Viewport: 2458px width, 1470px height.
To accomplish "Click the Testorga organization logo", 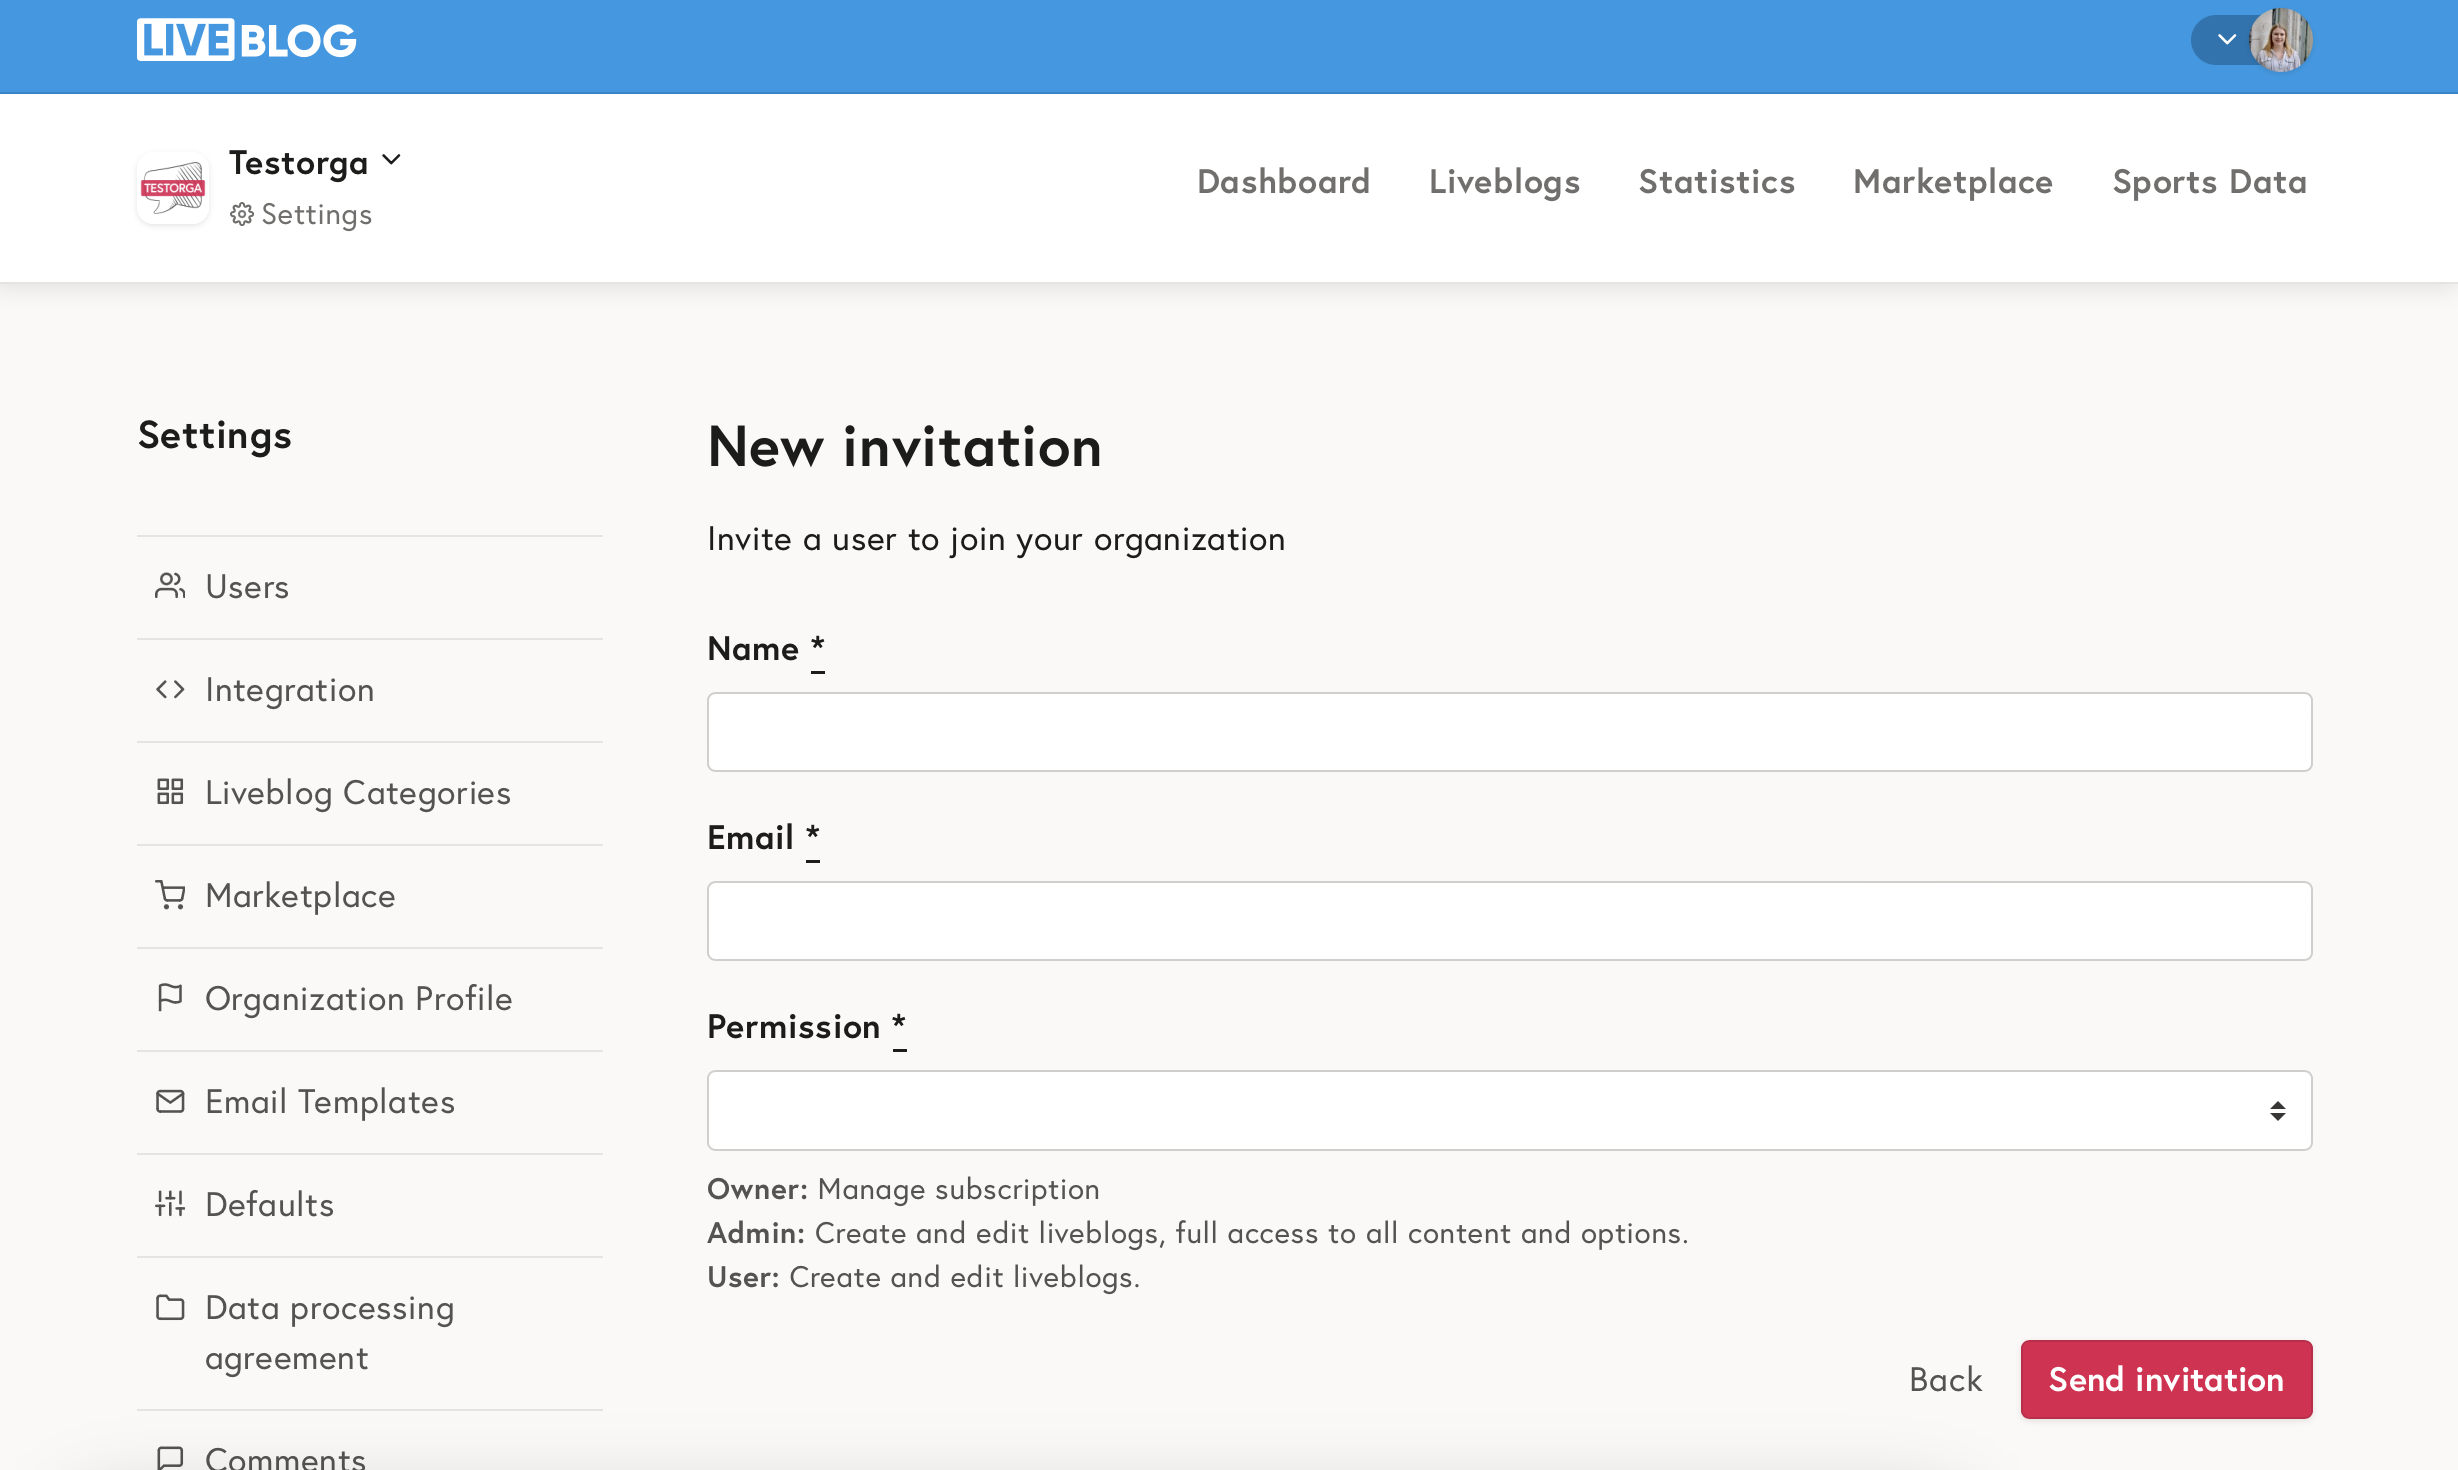I will pyautogui.click(x=173, y=188).
